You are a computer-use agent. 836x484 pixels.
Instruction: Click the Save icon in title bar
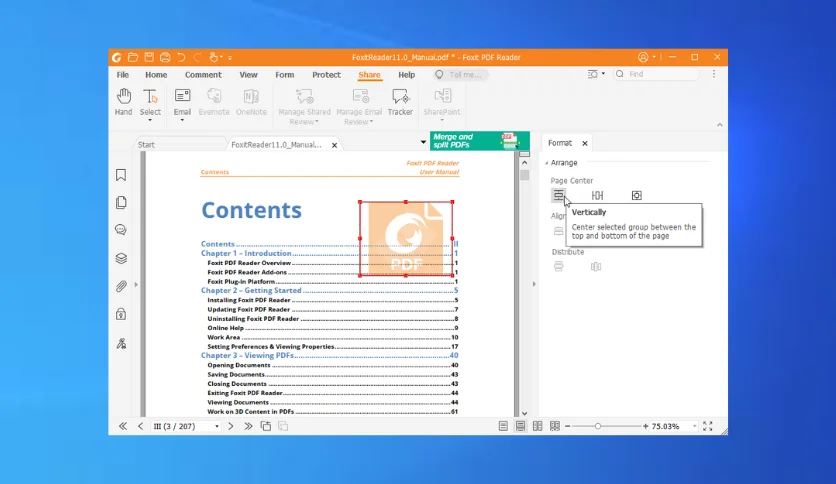coord(149,57)
